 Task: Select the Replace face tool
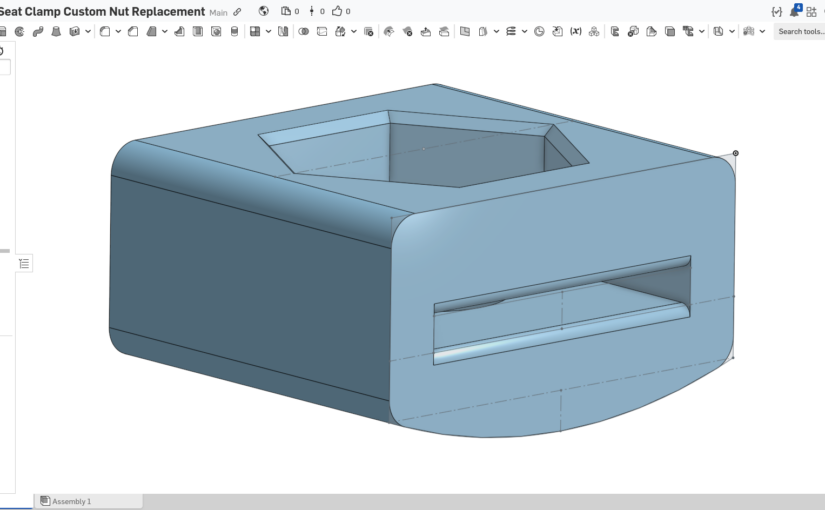(444, 32)
